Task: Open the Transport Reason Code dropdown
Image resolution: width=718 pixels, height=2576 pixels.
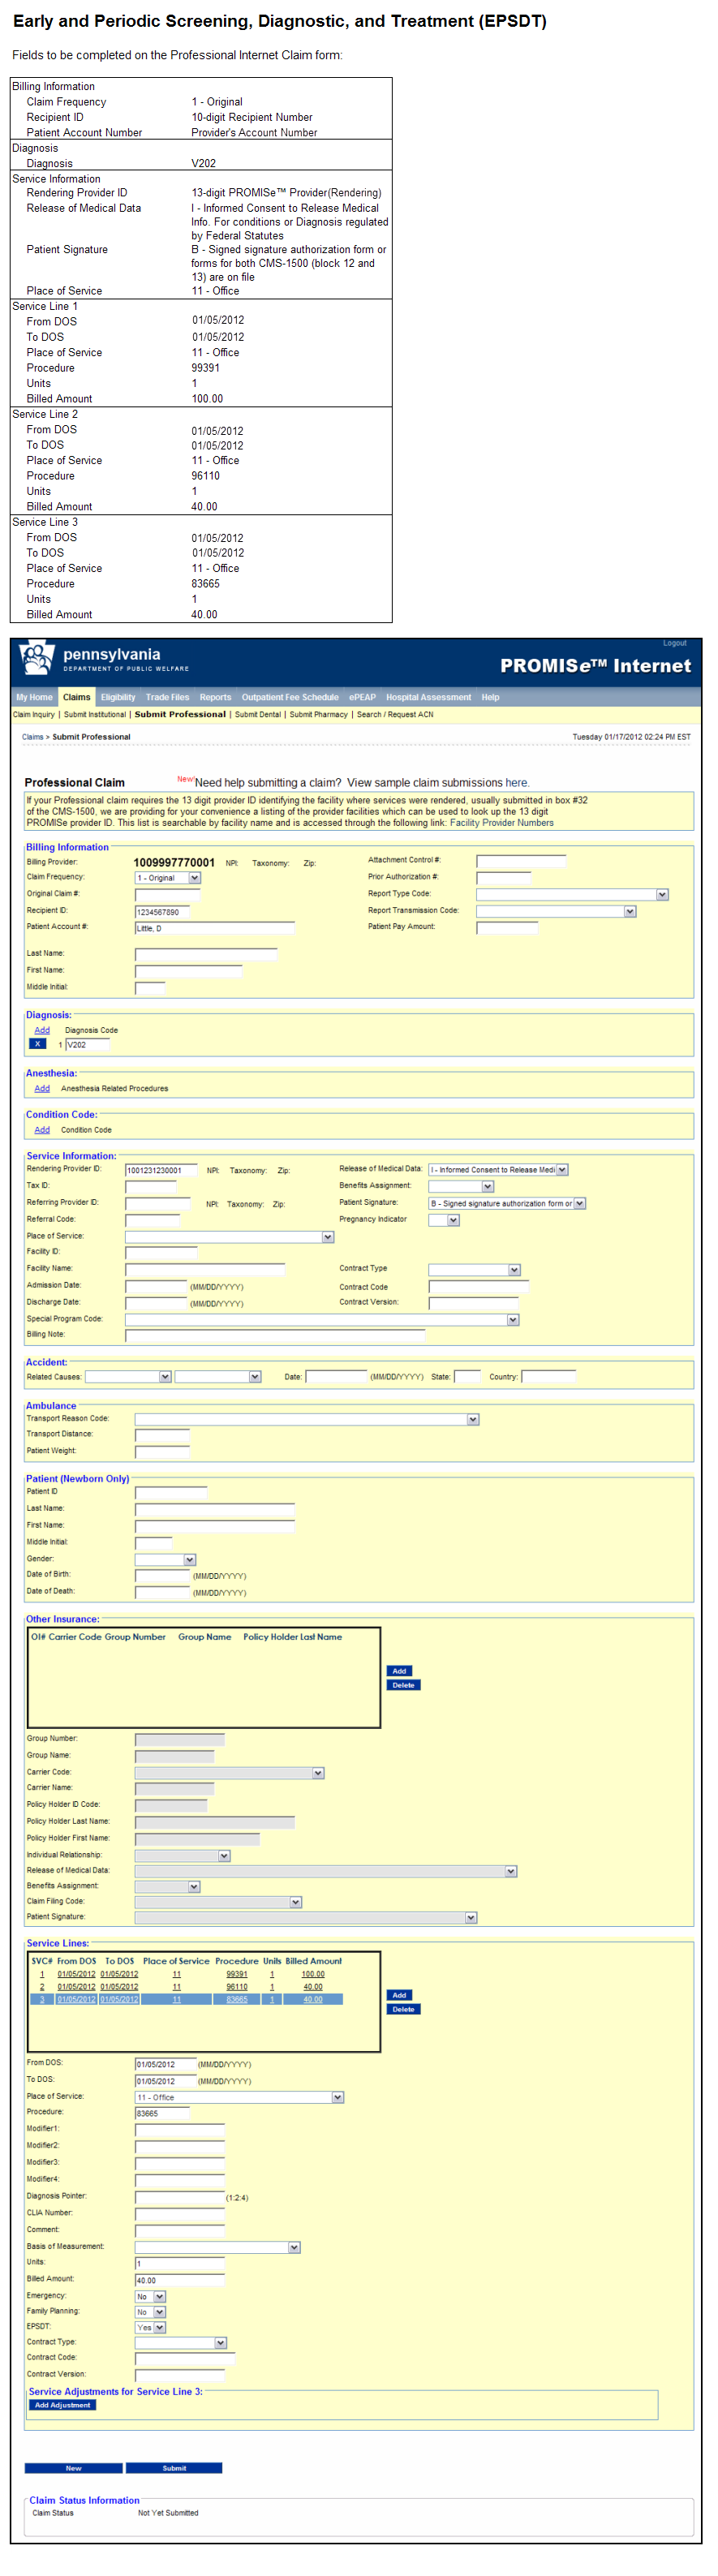Action: [x=473, y=1419]
